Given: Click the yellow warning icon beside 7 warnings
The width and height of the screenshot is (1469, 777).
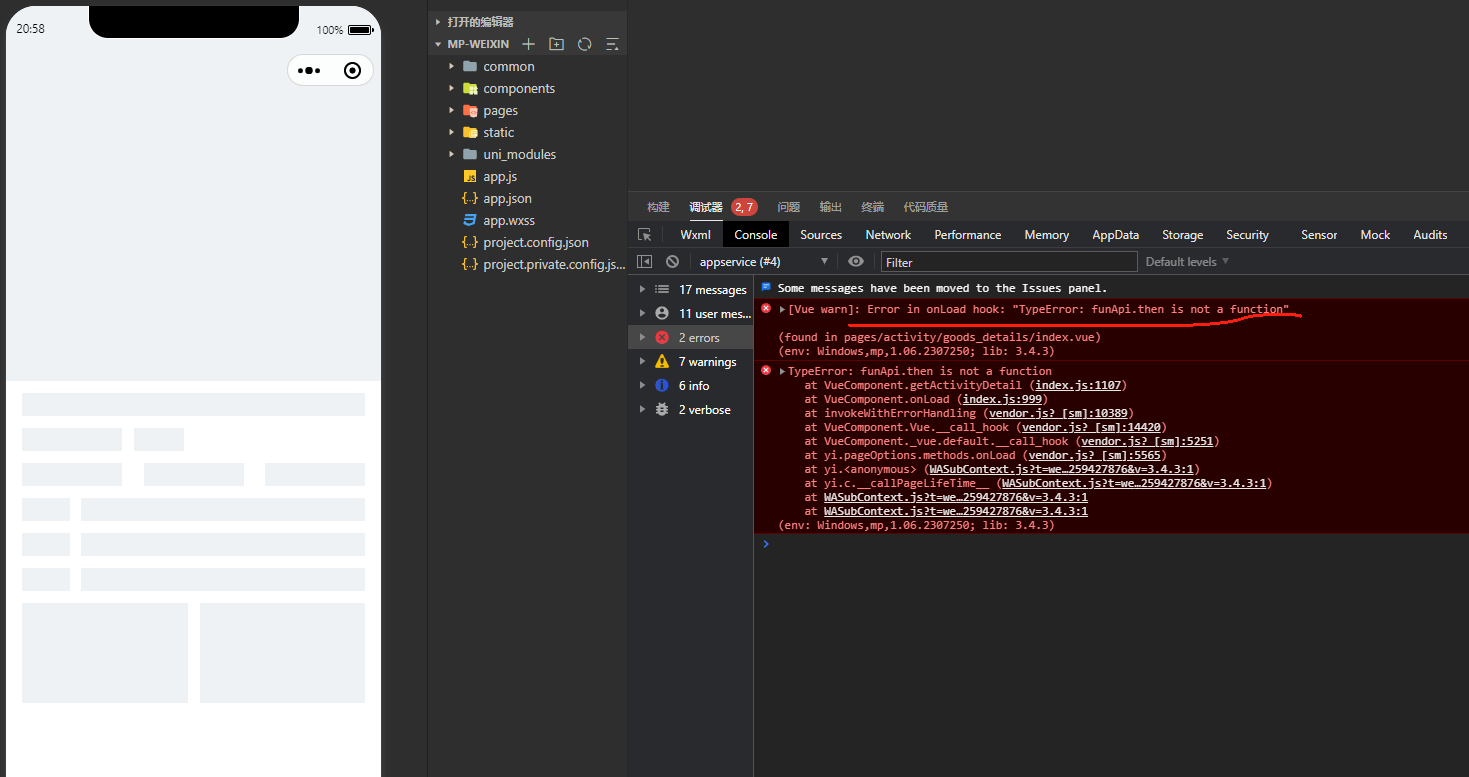Looking at the screenshot, I should 662,361.
